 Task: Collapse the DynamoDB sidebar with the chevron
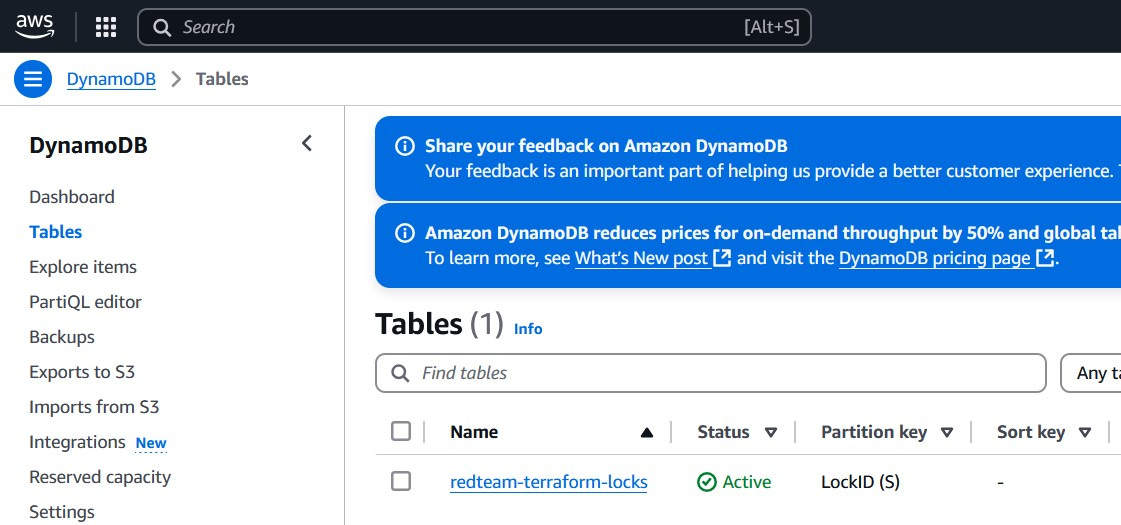(307, 143)
